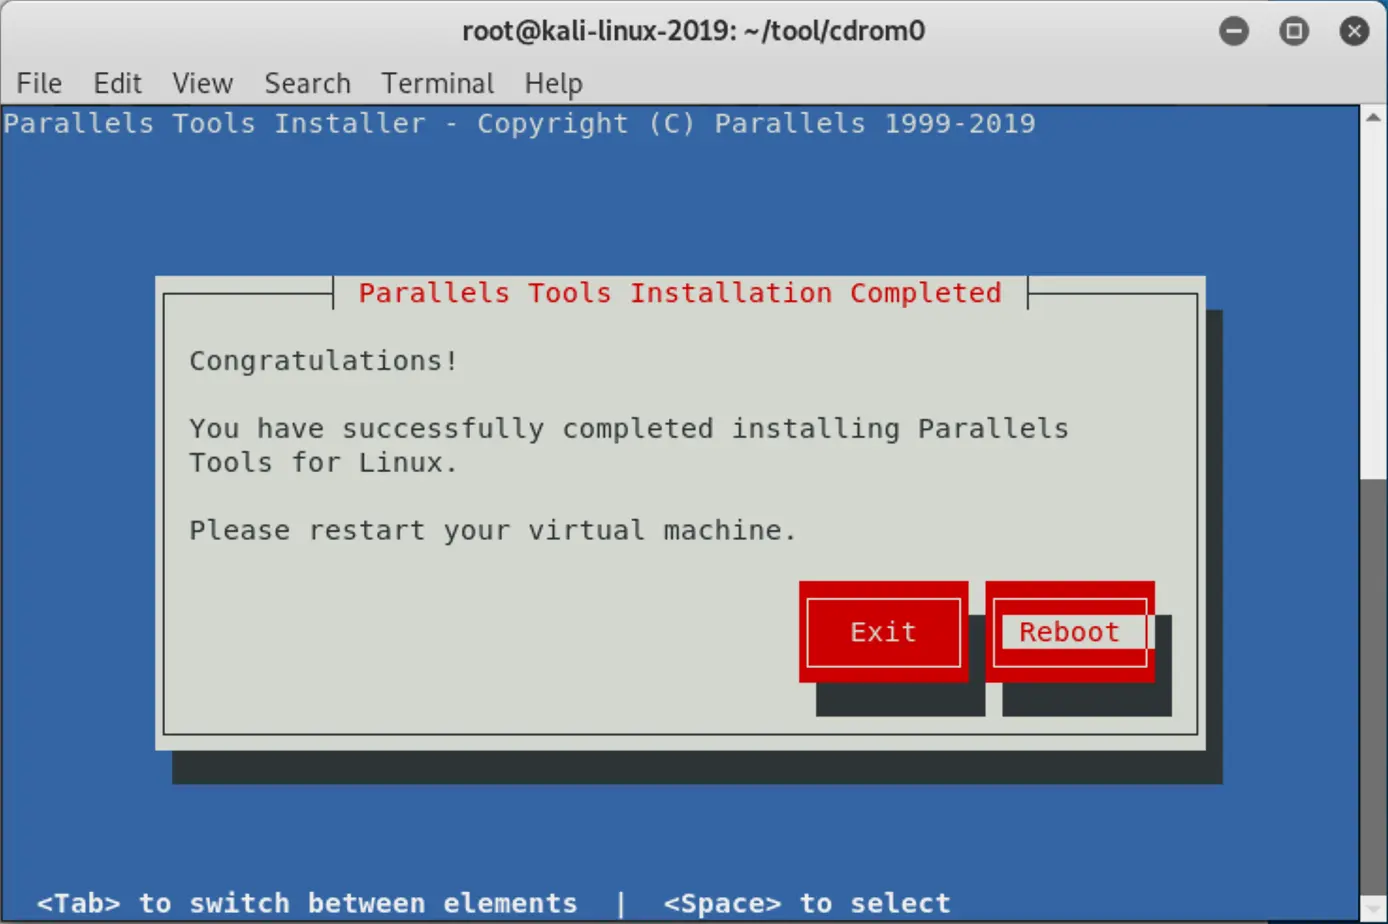This screenshot has height=924, width=1388.
Task: Open the Terminal menu
Action: pos(437,83)
